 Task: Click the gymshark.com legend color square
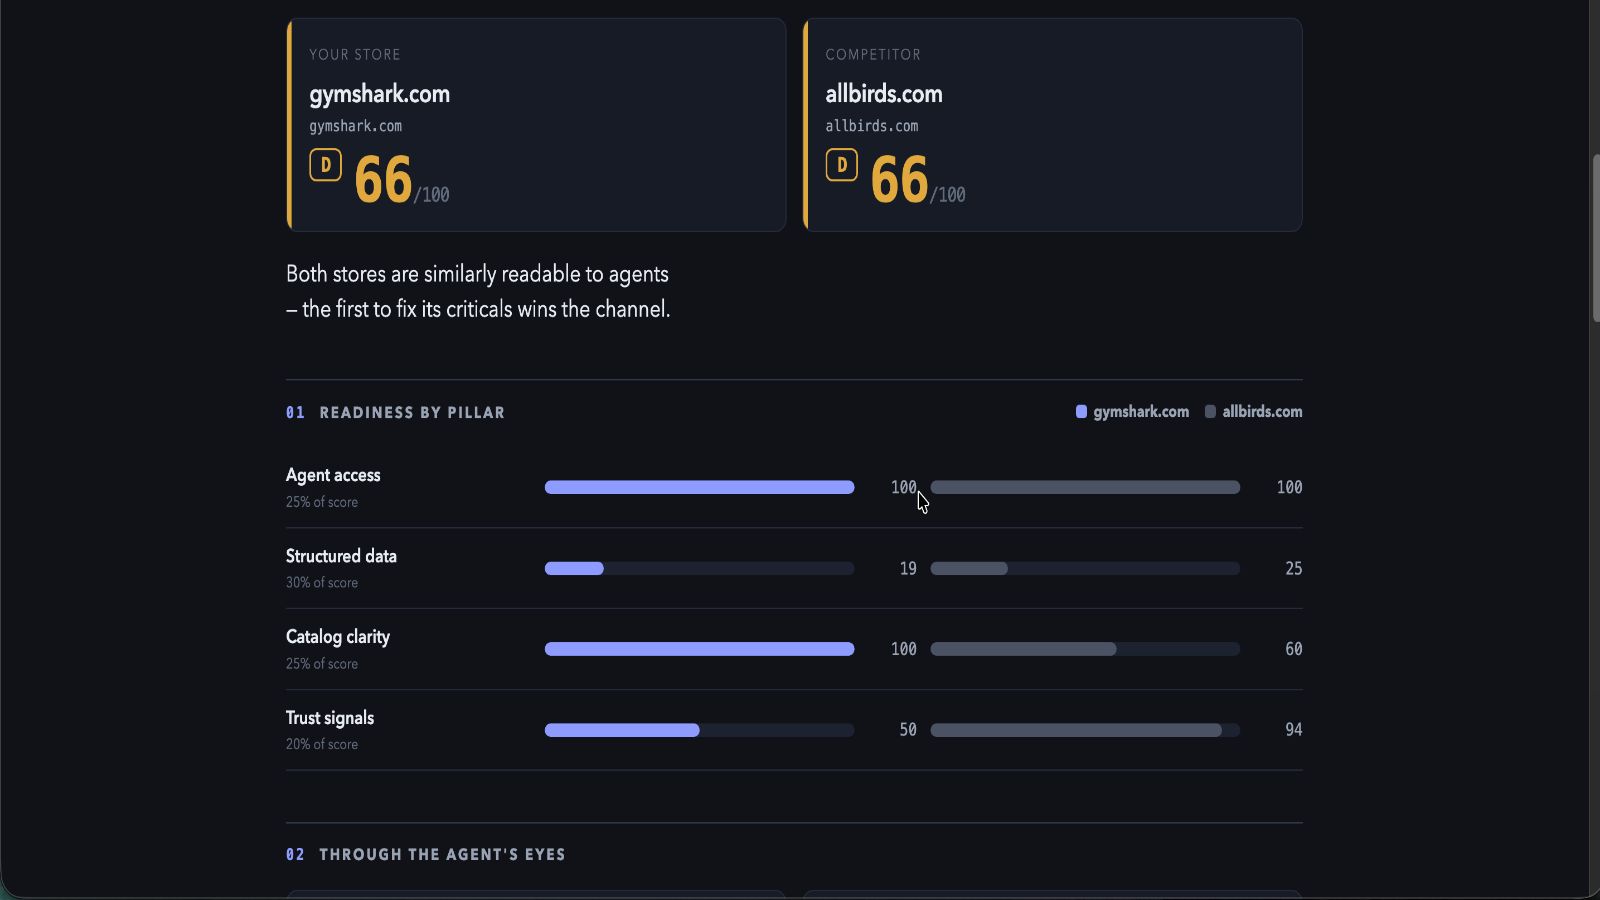1081,411
